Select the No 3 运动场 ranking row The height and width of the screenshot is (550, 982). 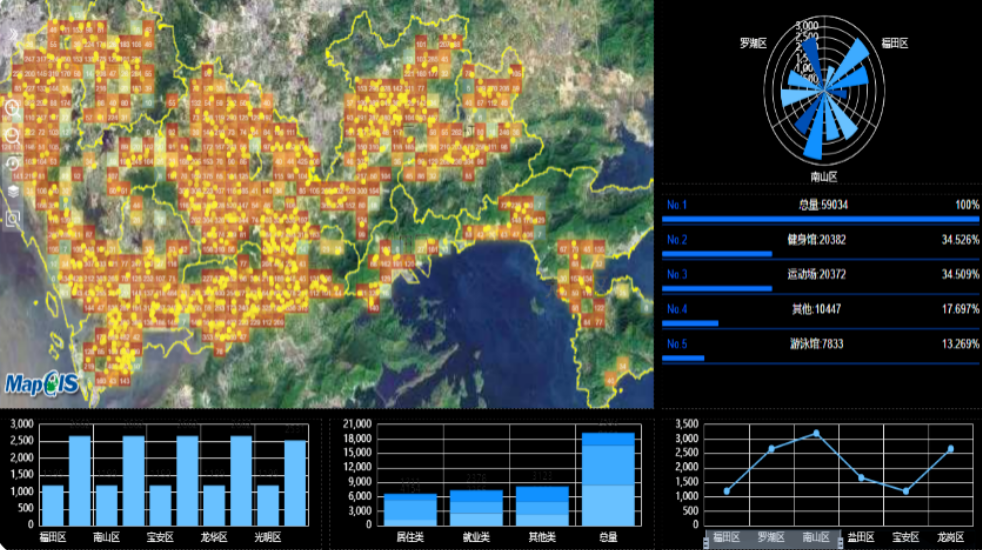[x=820, y=280]
